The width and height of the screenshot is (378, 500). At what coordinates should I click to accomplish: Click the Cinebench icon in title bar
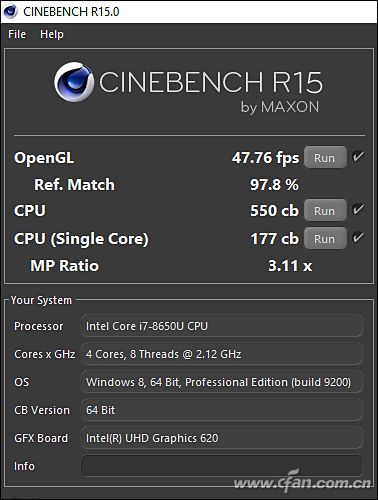[x=10, y=11]
